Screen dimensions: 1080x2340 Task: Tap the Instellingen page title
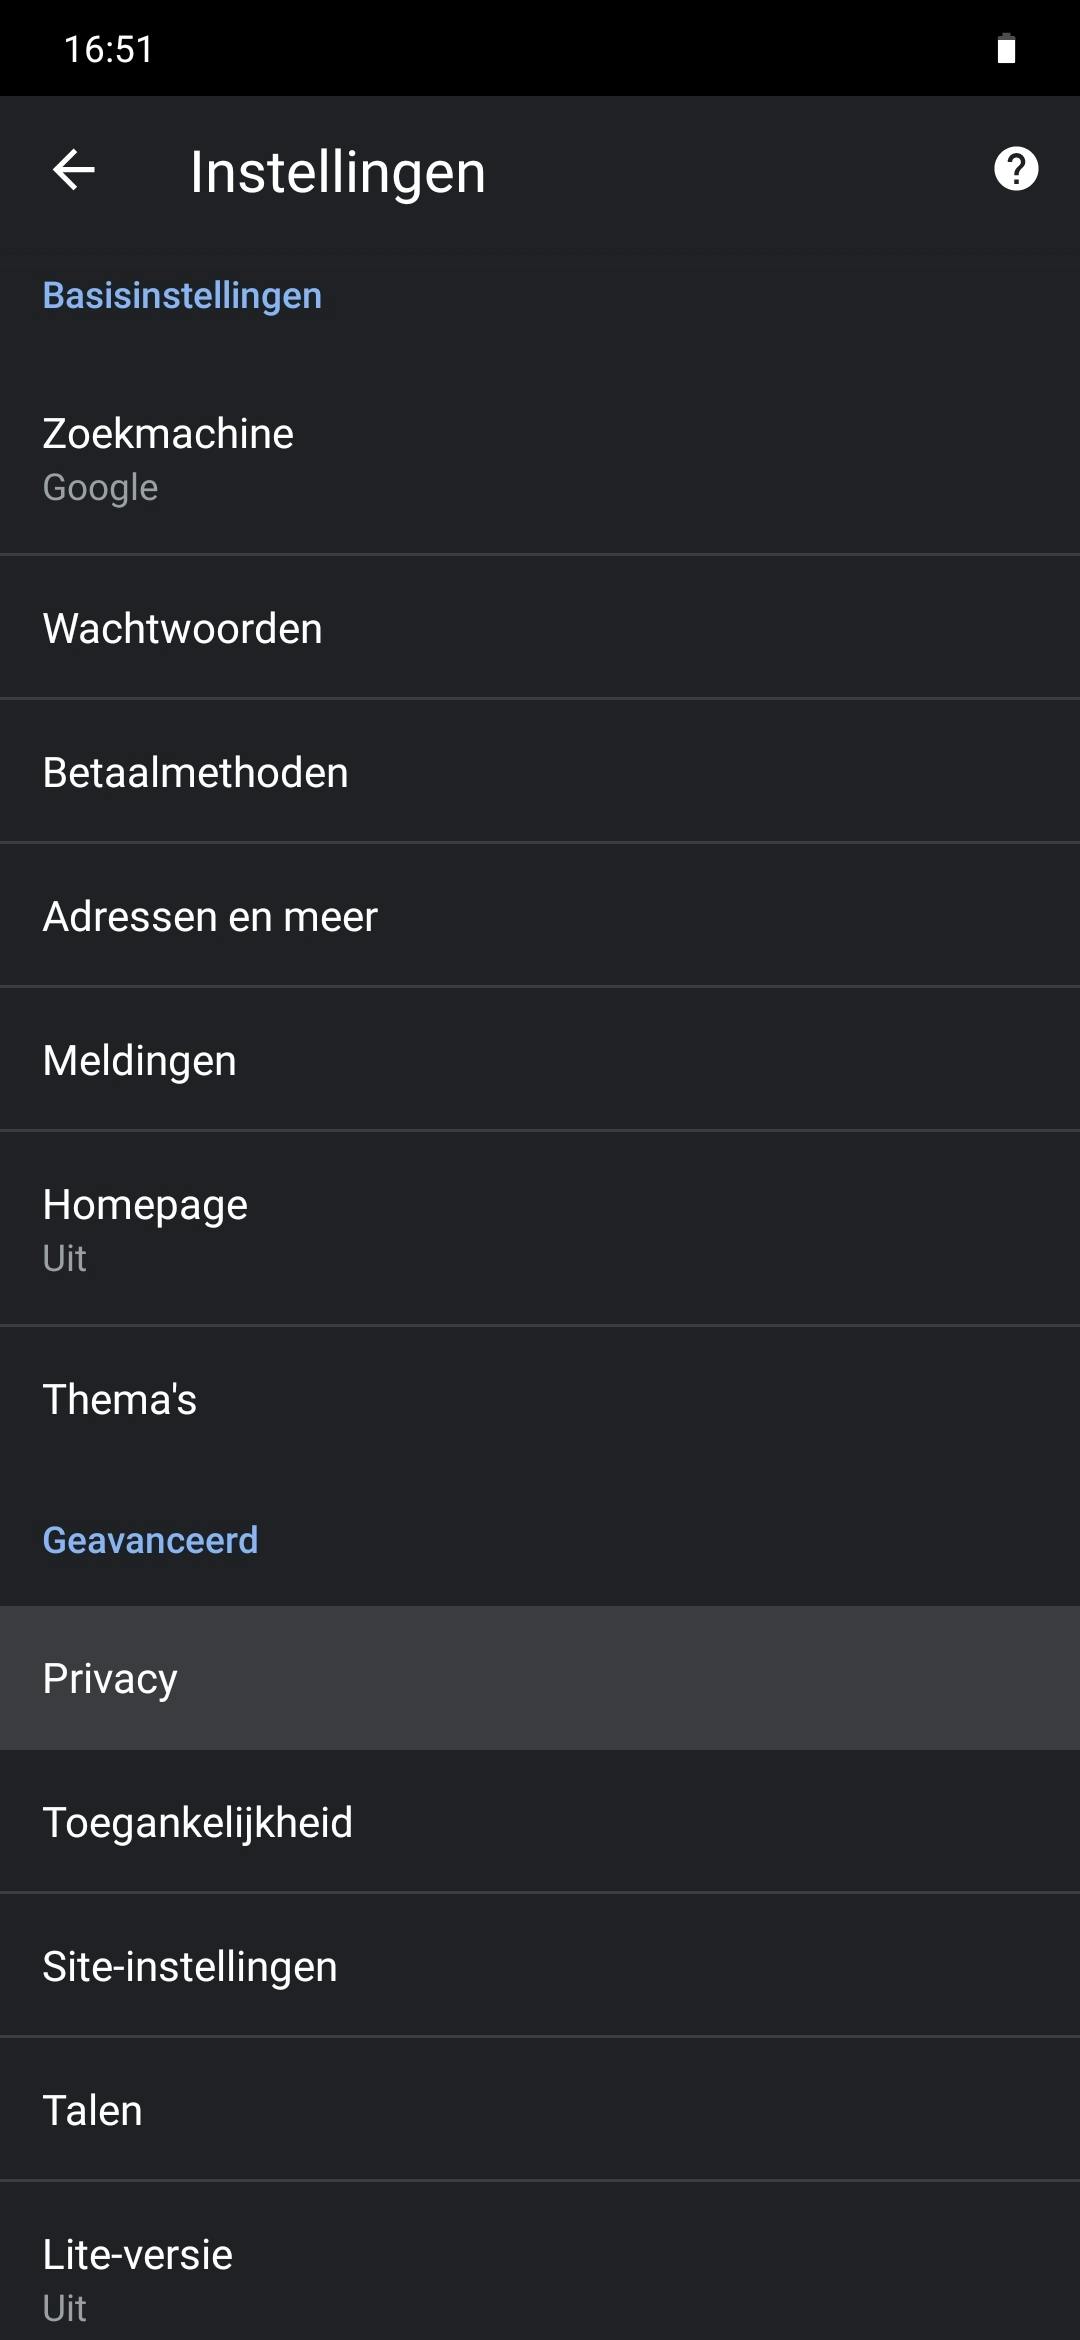click(338, 172)
